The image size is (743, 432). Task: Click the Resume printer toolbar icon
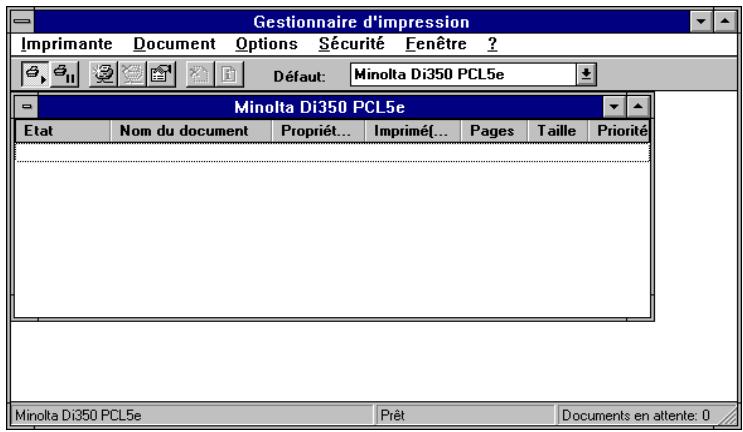36,74
